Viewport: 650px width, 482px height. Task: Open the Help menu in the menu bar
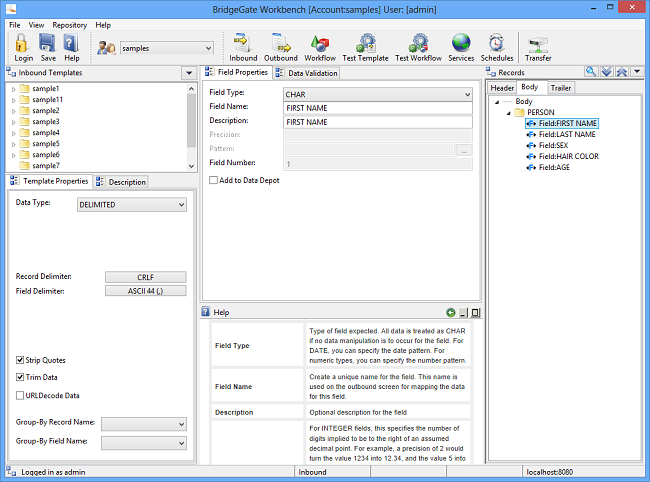click(103, 25)
